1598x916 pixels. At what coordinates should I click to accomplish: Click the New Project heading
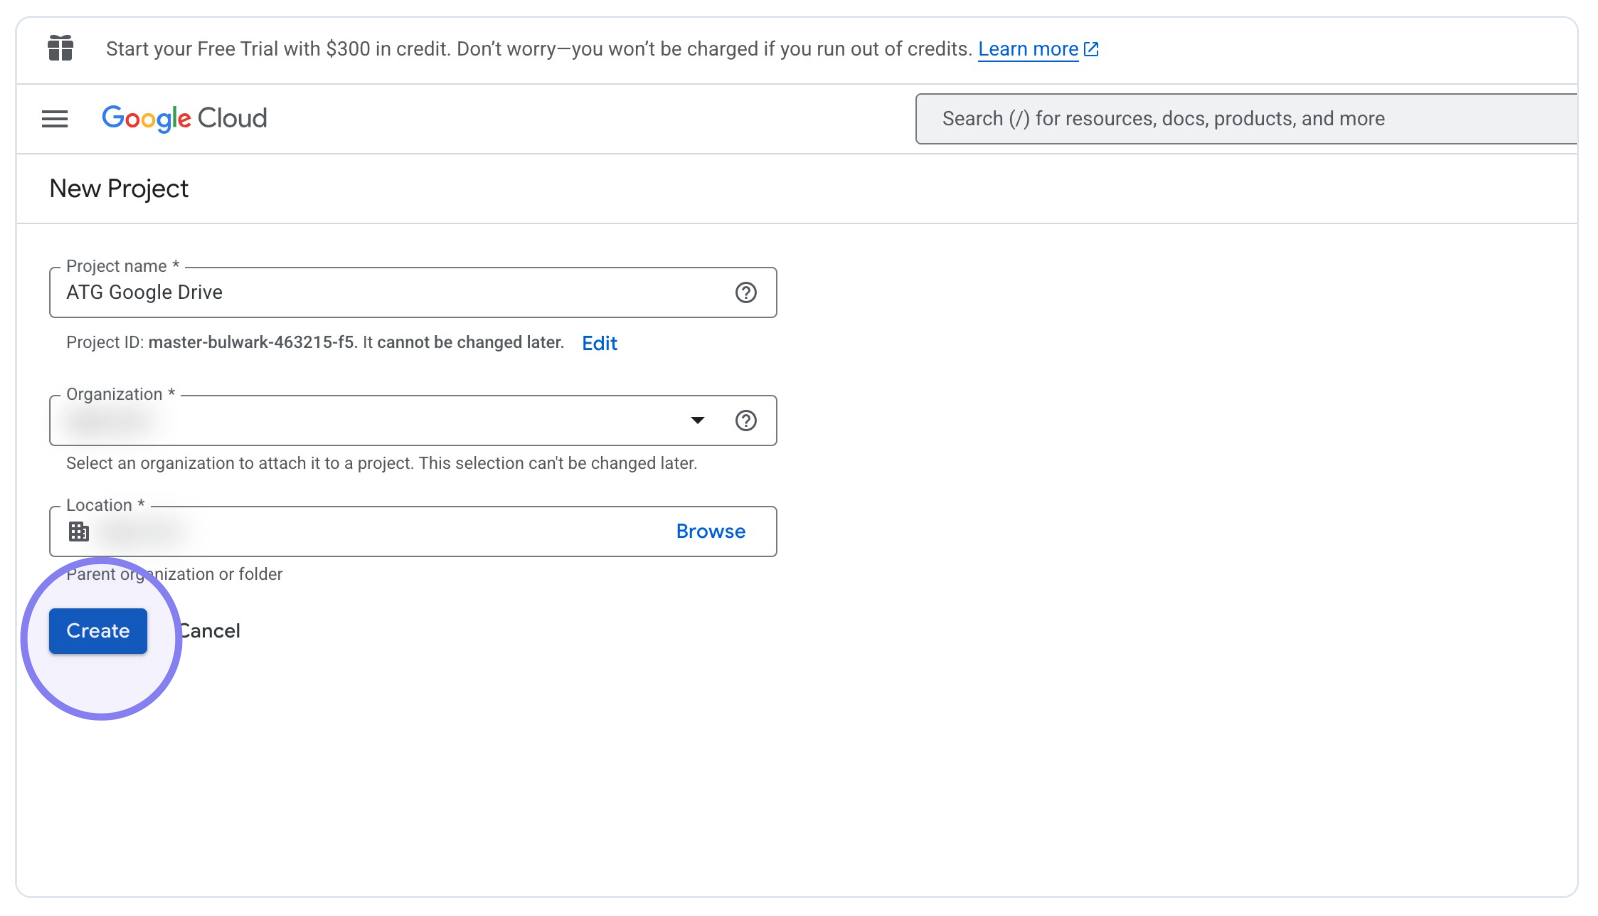click(119, 188)
